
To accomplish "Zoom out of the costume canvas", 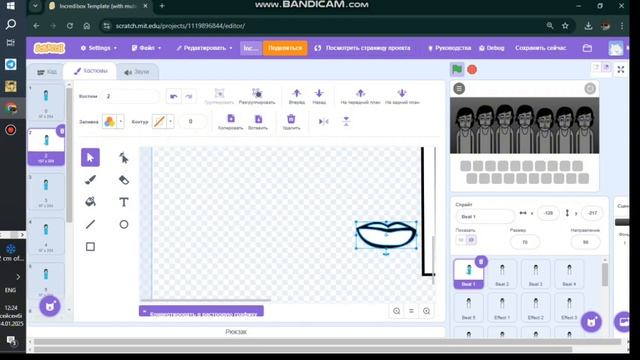I will (x=396, y=311).
